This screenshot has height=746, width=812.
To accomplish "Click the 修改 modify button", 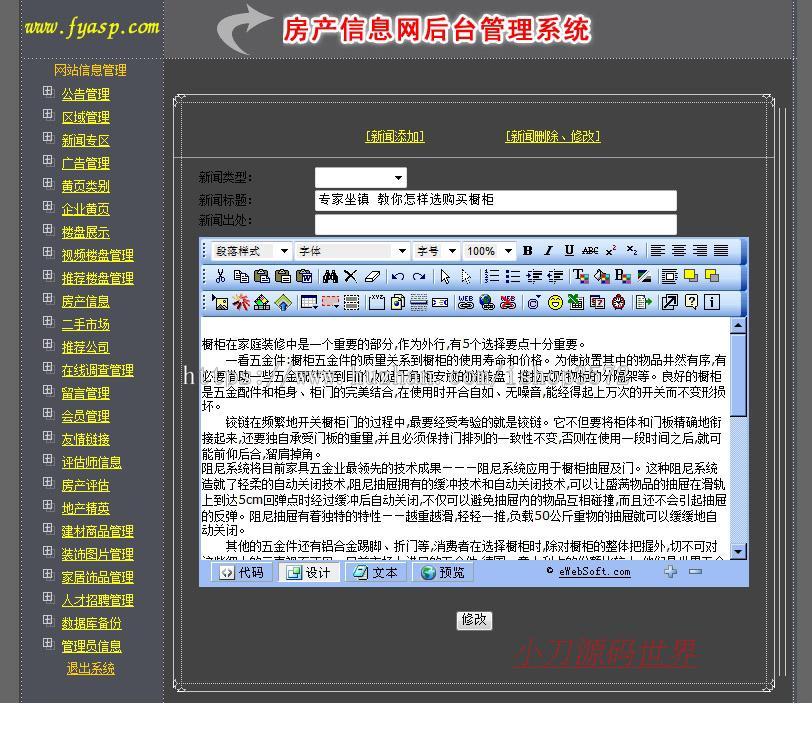I will pyautogui.click(x=474, y=620).
